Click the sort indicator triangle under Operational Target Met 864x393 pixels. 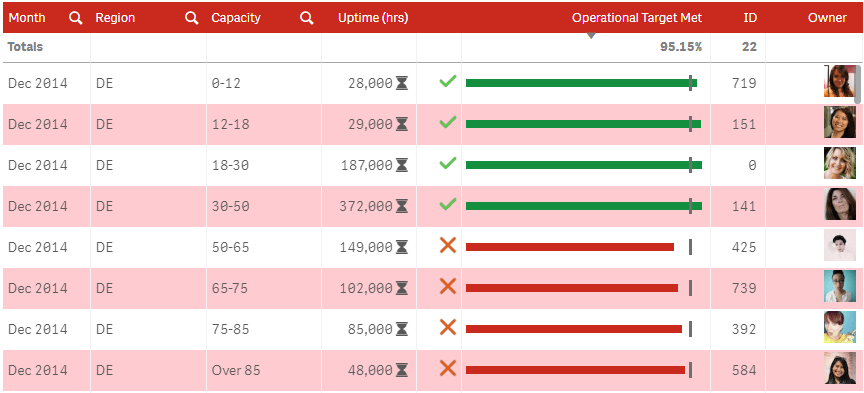tap(591, 36)
